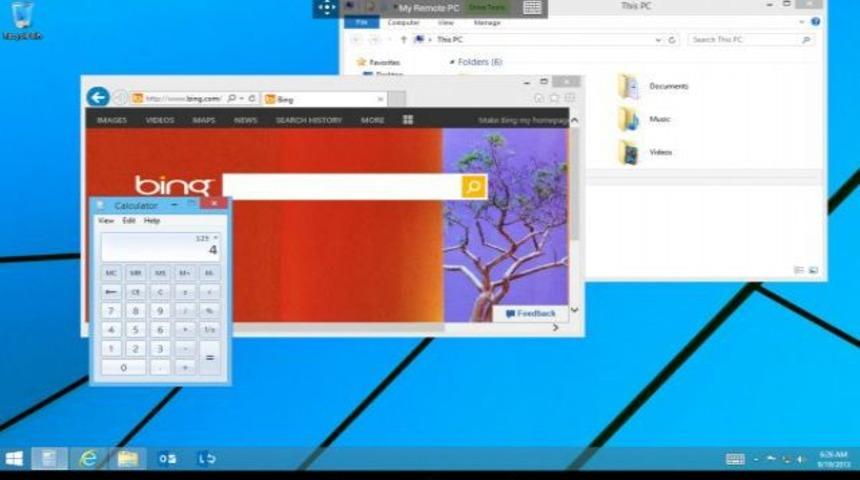Image resolution: width=860 pixels, height=480 pixels.
Task: Open the Documents folder
Action: [x=653, y=86]
